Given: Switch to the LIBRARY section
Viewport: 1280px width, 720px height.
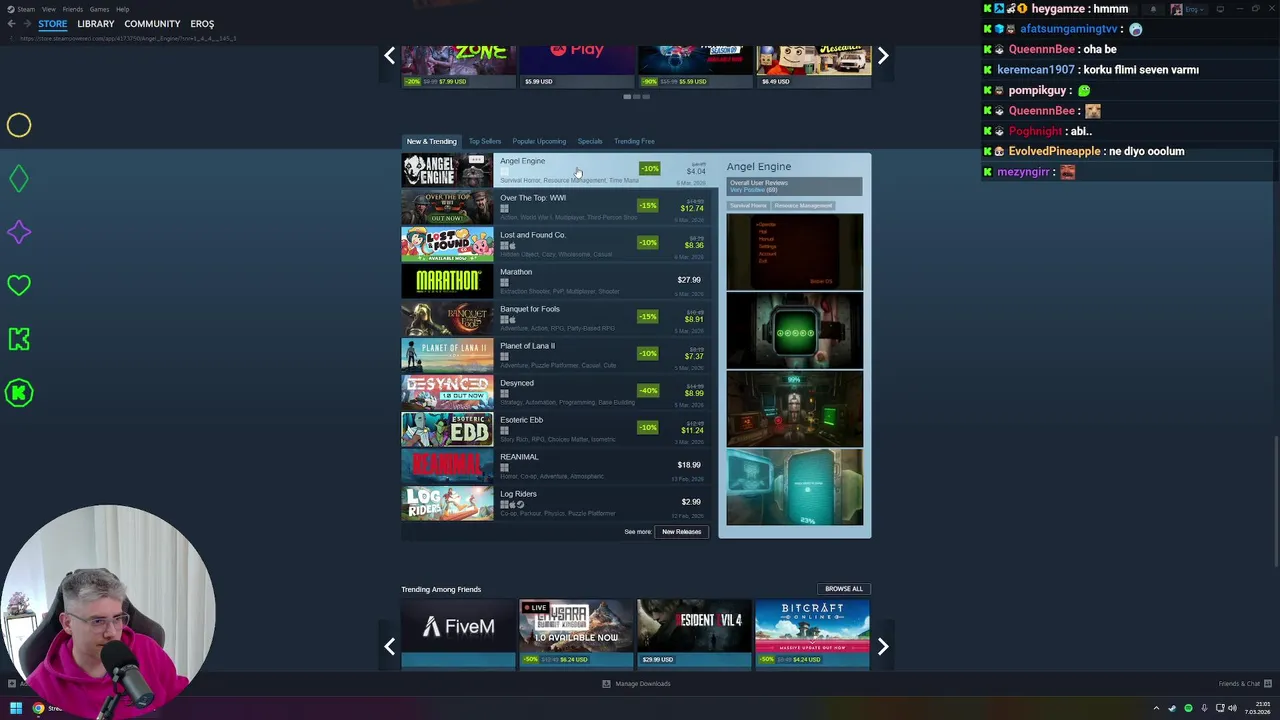Looking at the screenshot, I should (x=96, y=24).
